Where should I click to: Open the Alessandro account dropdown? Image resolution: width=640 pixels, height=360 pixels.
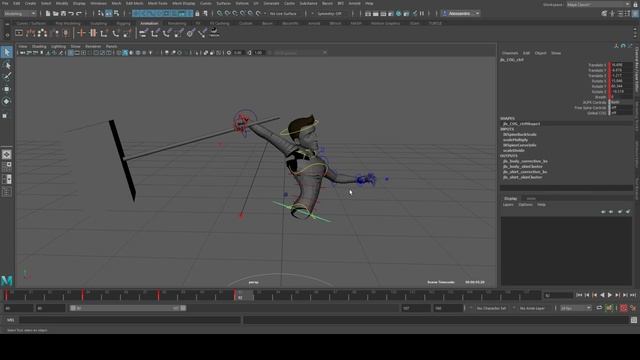(461, 13)
